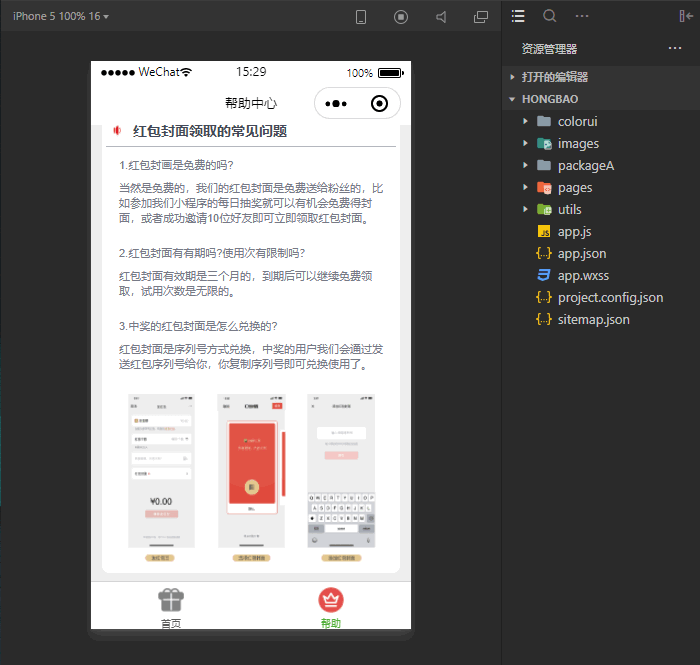This screenshot has width=700, height=665.
Task: Open the resource manager more-options dots
Action: tap(675, 48)
